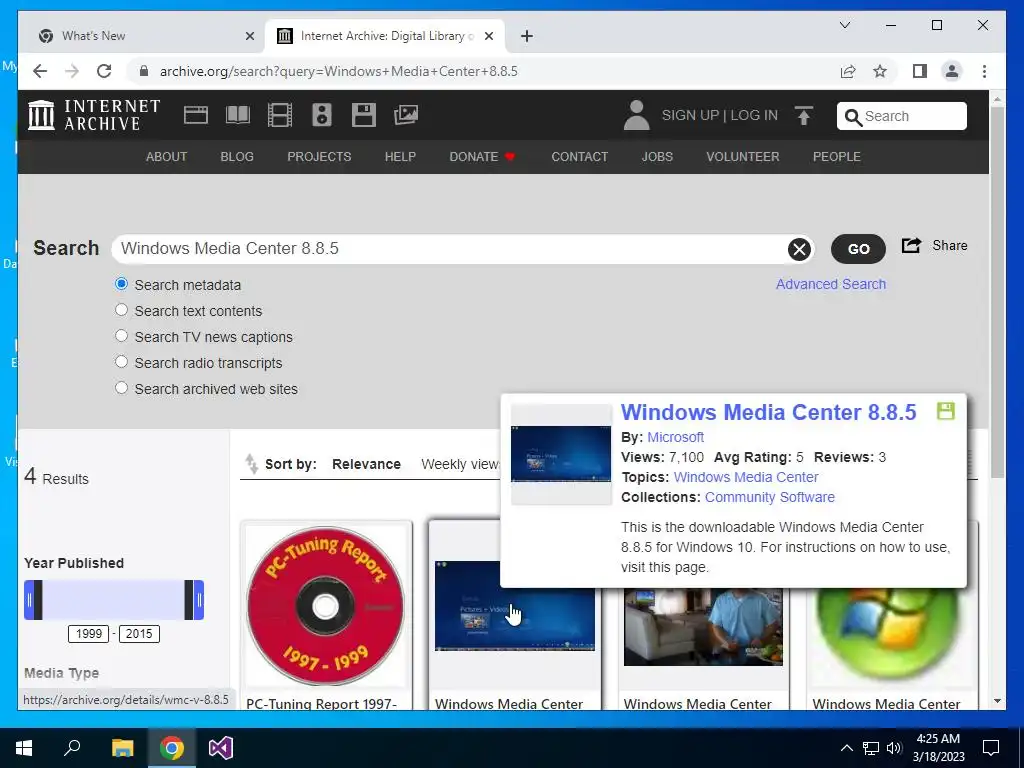Open the VOLUNTEER menu item
The height and width of the screenshot is (768, 1024).
(743, 157)
